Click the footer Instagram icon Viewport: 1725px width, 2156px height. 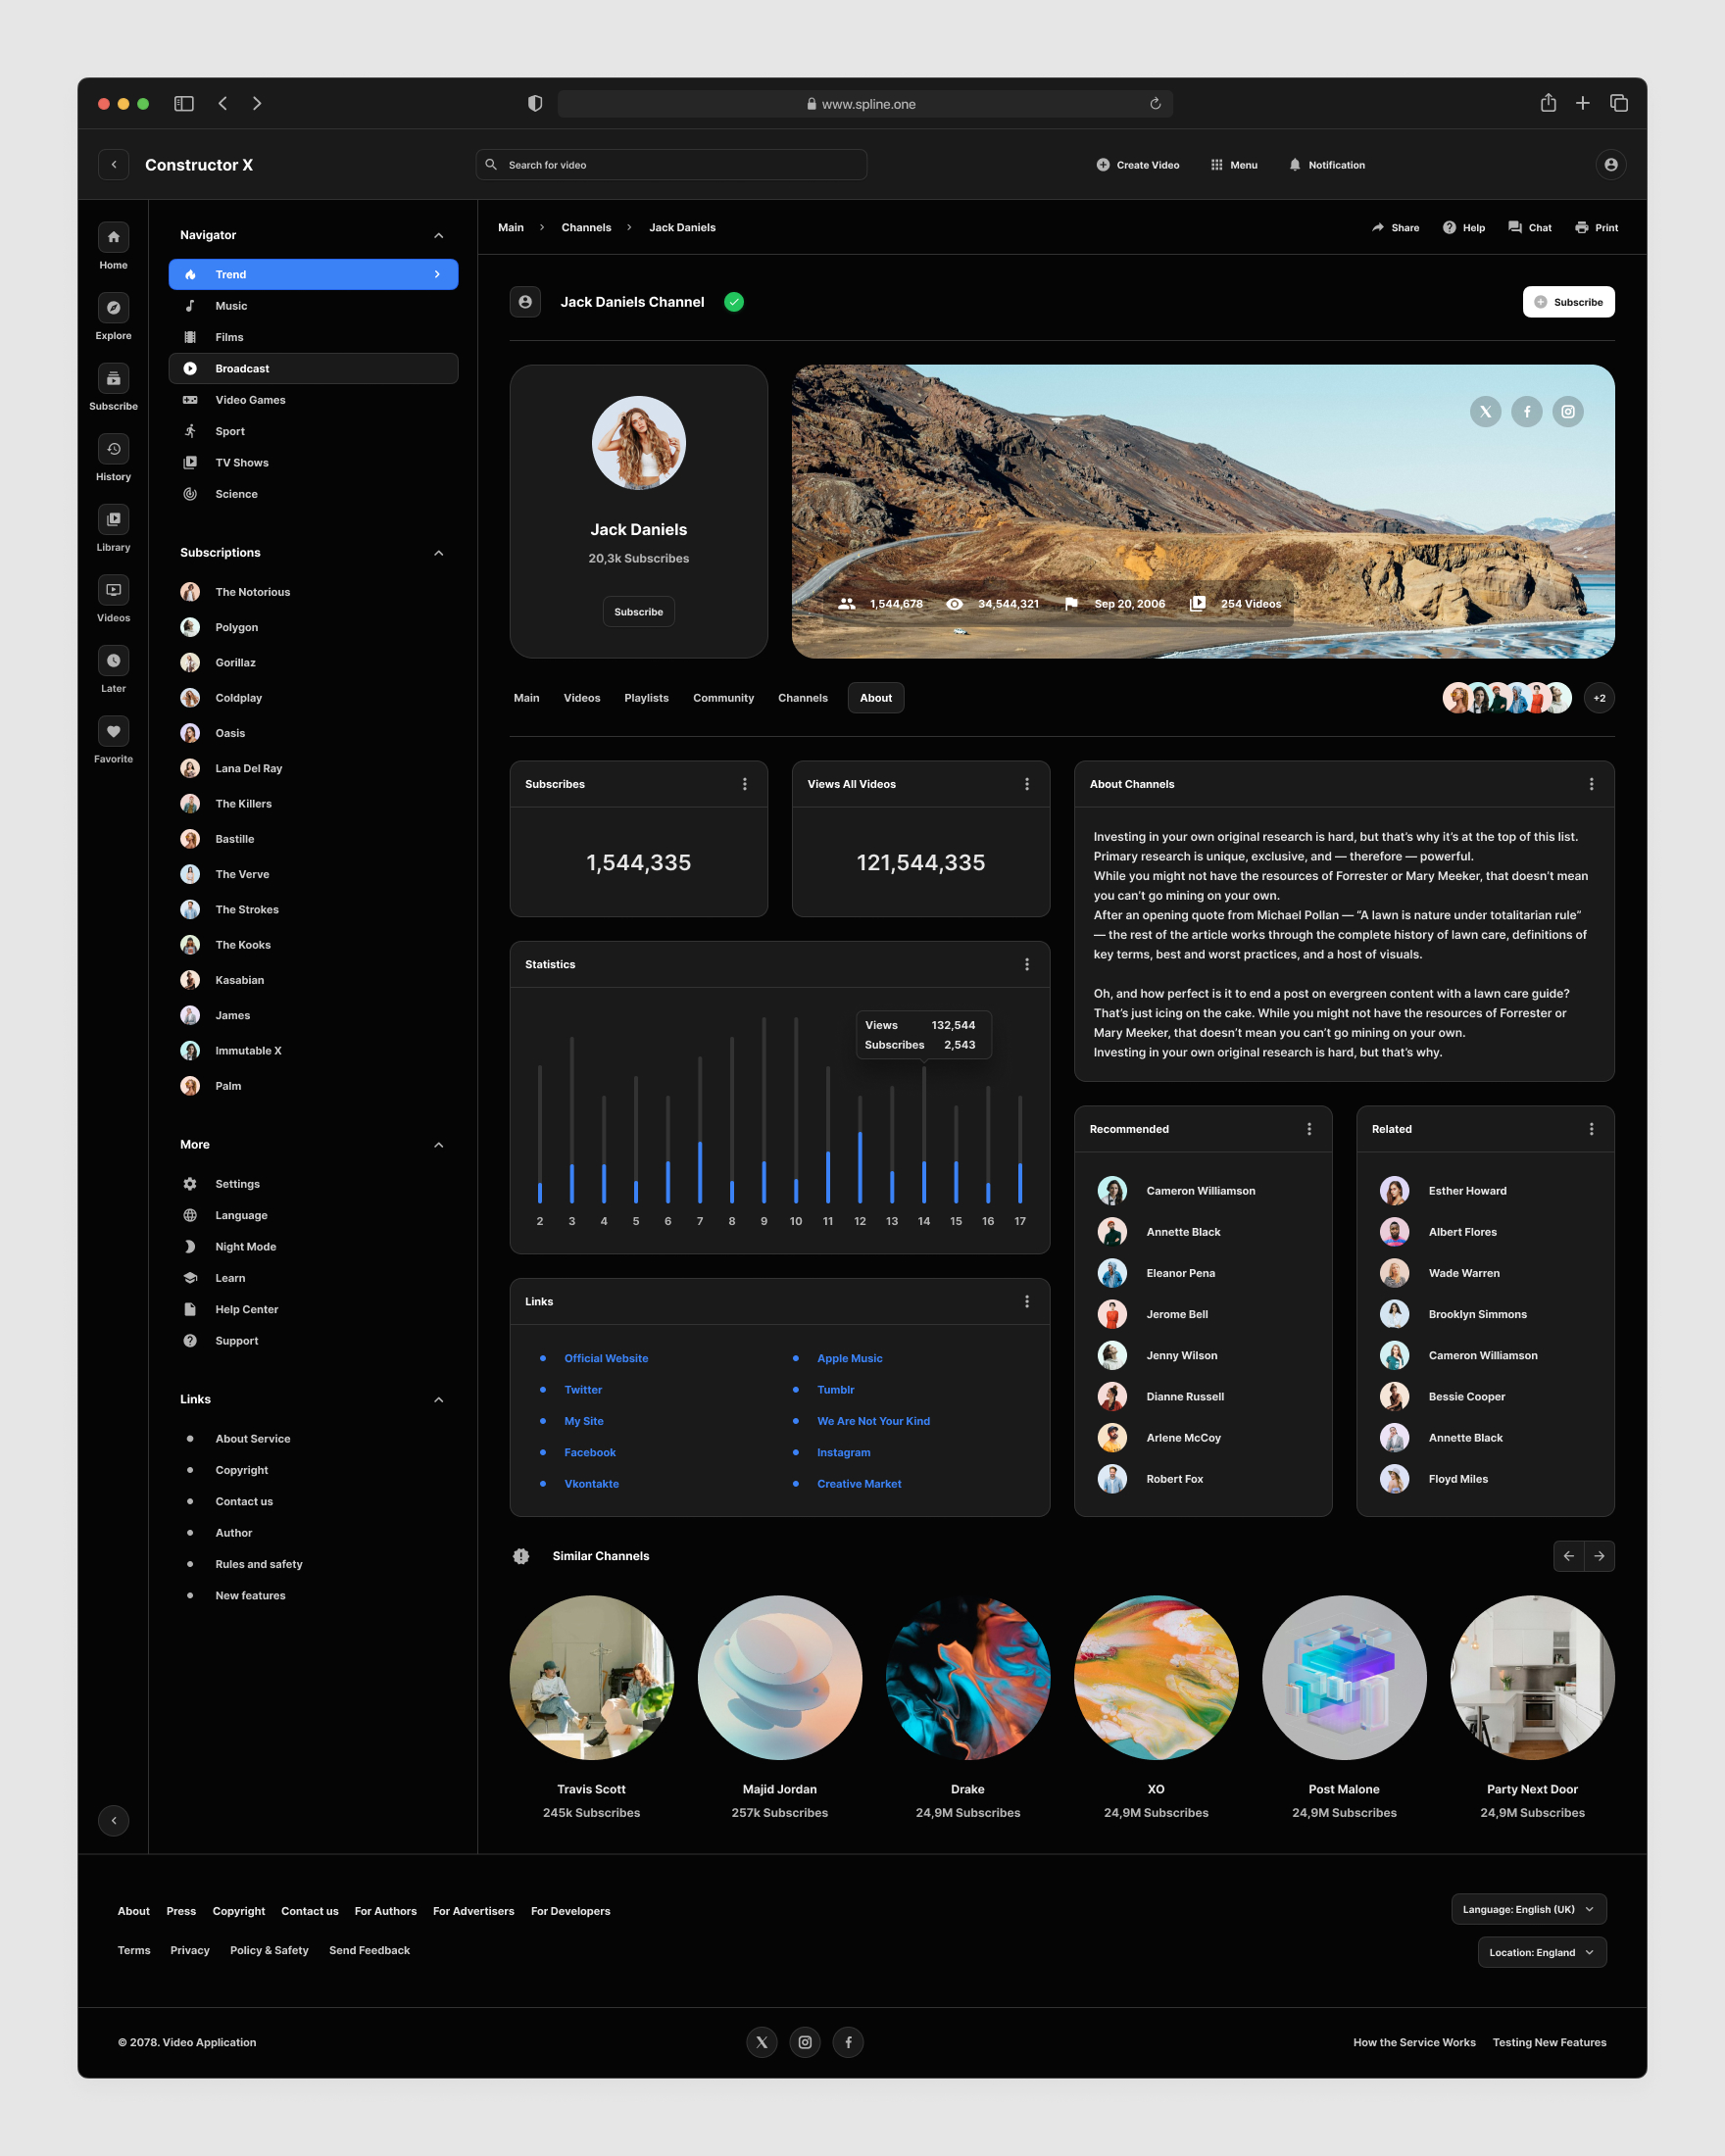click(805, 2042)
